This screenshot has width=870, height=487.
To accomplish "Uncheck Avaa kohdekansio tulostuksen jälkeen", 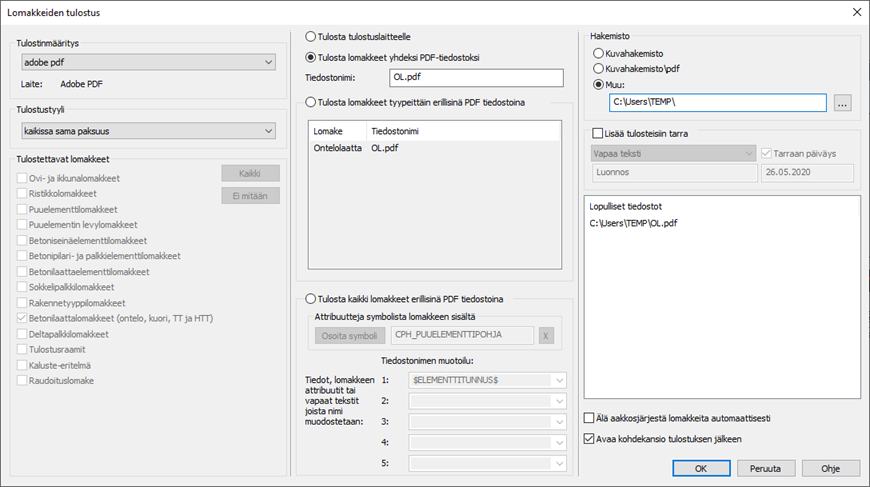I will (589, 438).
